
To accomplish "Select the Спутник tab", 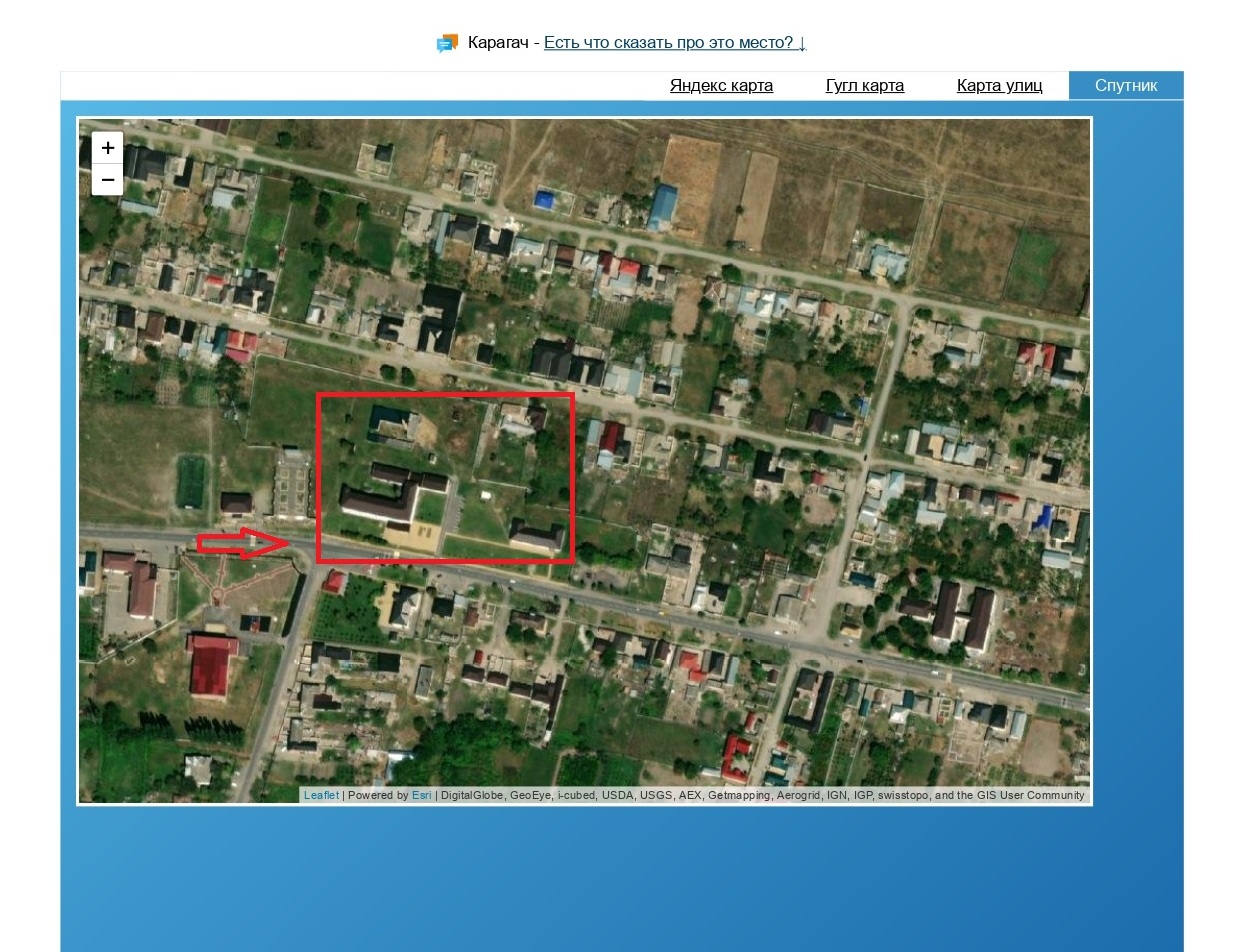I will point(1126,85).
